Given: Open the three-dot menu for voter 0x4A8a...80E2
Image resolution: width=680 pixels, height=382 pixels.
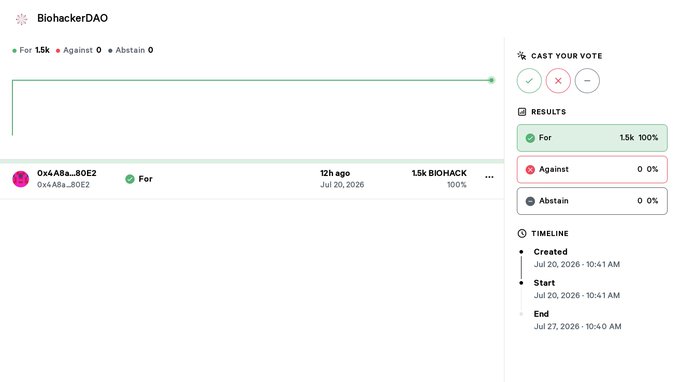Looking at the screenshot, I should (x=489, y=177).
